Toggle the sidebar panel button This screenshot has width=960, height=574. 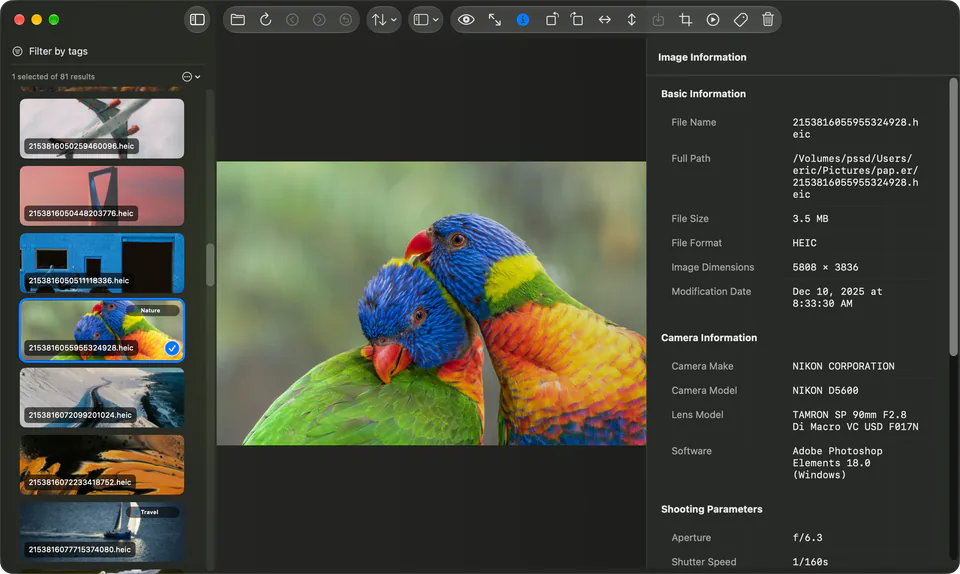197,20
